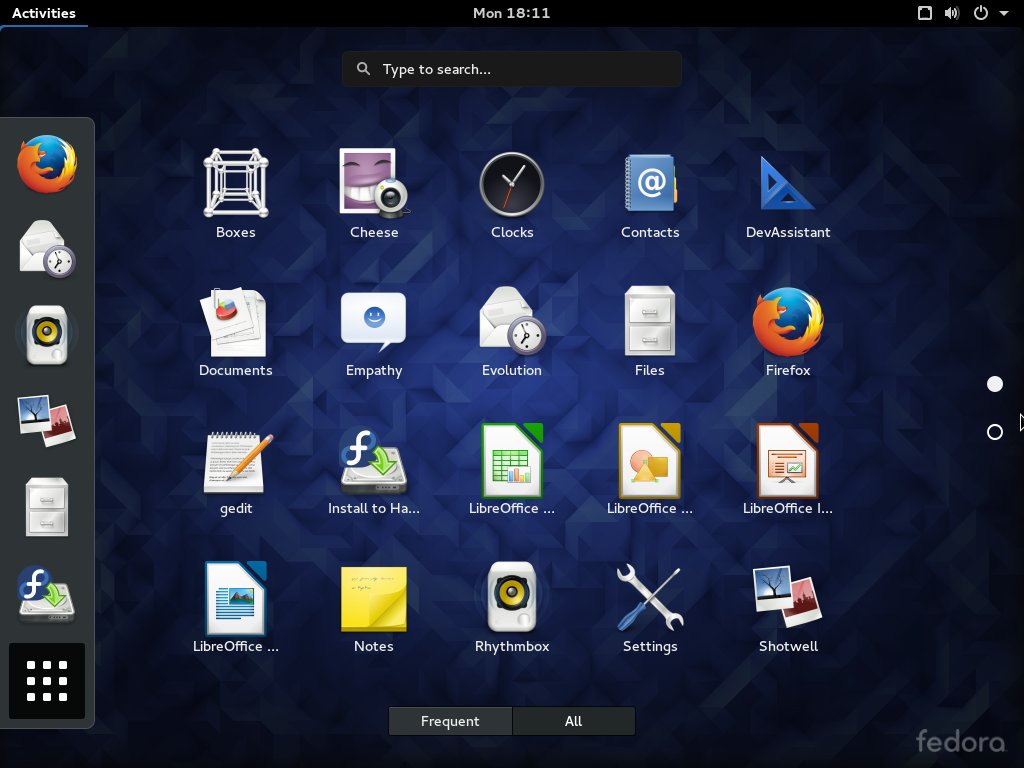The width and height of the screenshot is (1024, 768).
Task: Click Firefox in the dash
Action: [x=47, y=164]
